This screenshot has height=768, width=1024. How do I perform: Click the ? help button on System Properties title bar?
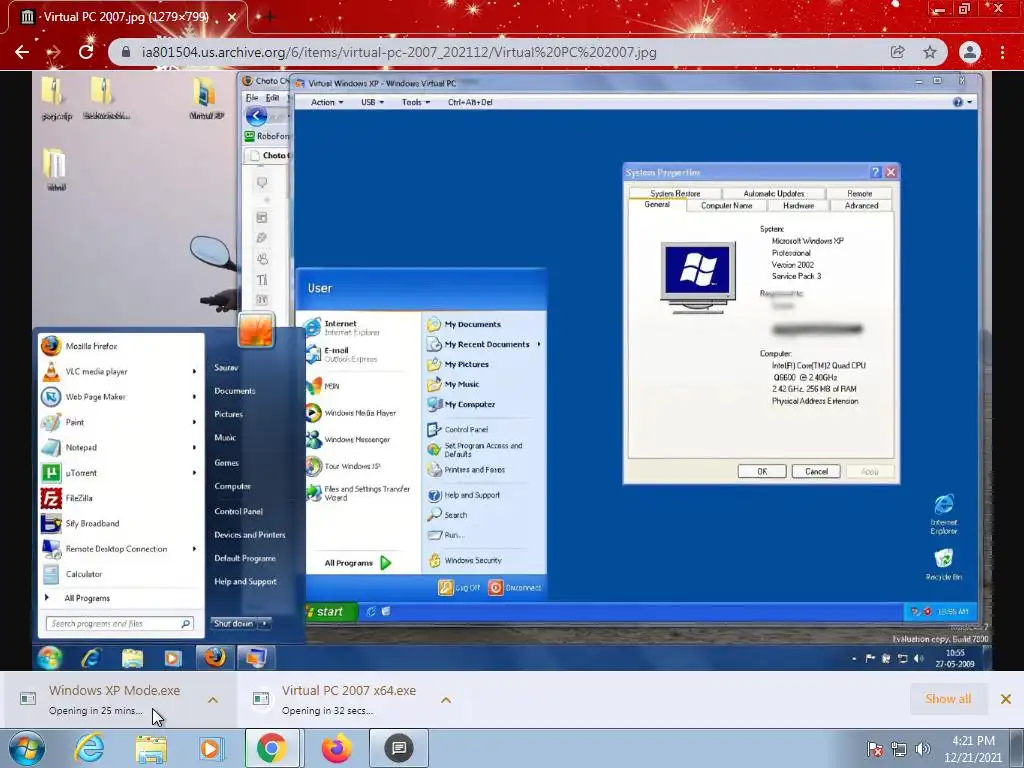click(876, 172)
